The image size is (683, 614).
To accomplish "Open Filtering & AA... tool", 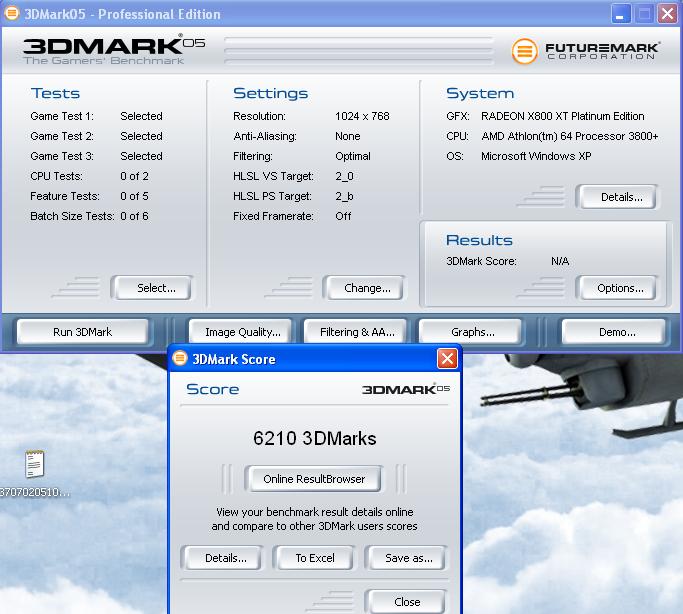I will 355,332.
